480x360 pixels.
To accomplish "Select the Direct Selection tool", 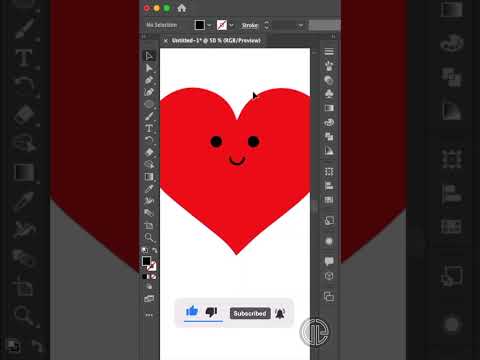I will pyautogui.click(x=149, y=68).
